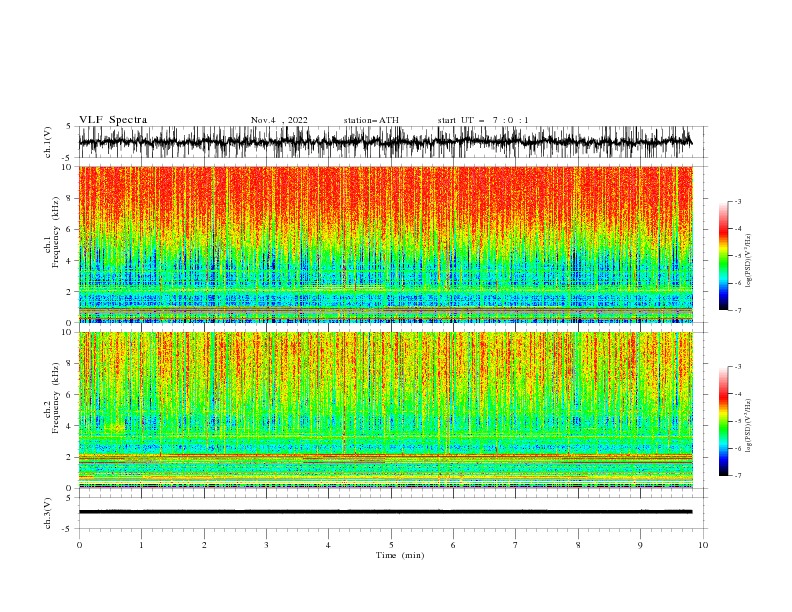The image size is (792, 612).
Task: Click the ch.1(V) waveform axis label
Action: pos(48,142)
